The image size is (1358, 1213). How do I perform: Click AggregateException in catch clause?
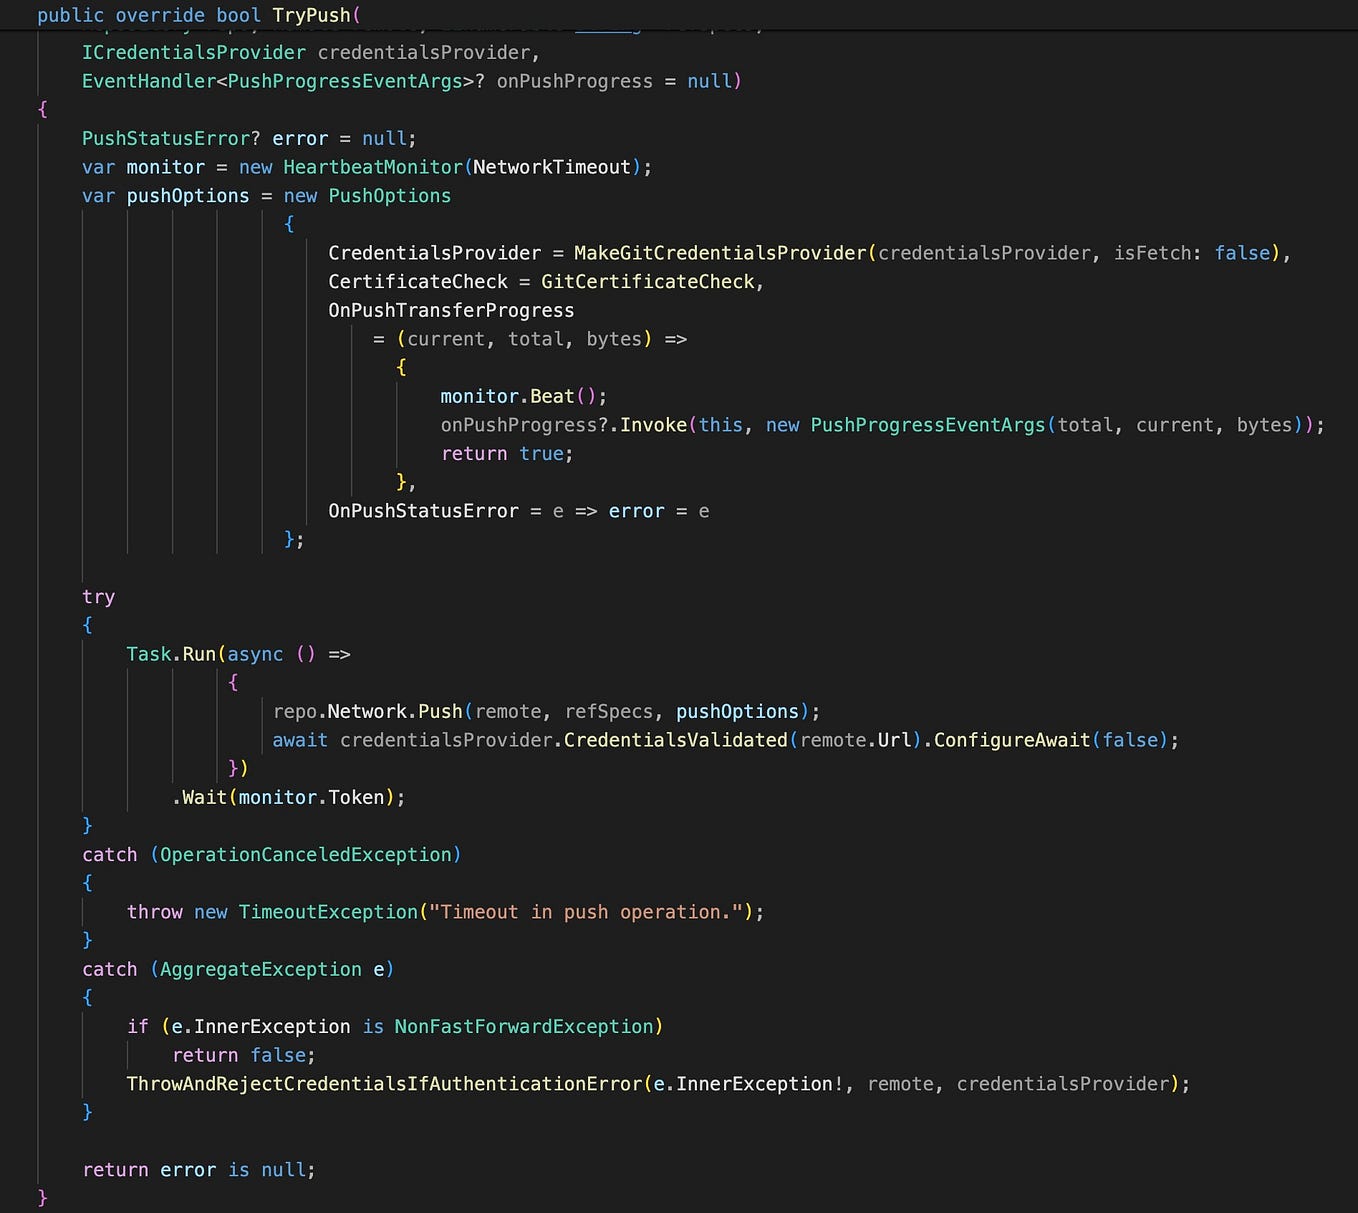(261, 969)
